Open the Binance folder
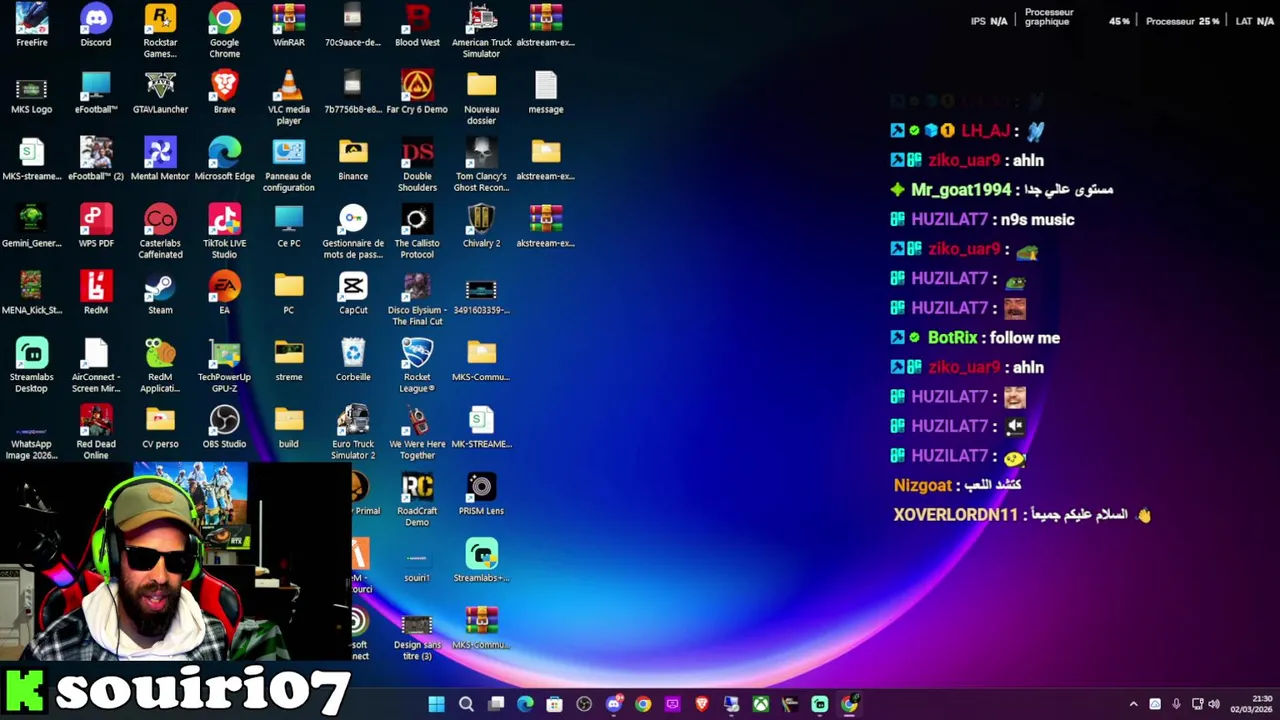 click(353, 160)
